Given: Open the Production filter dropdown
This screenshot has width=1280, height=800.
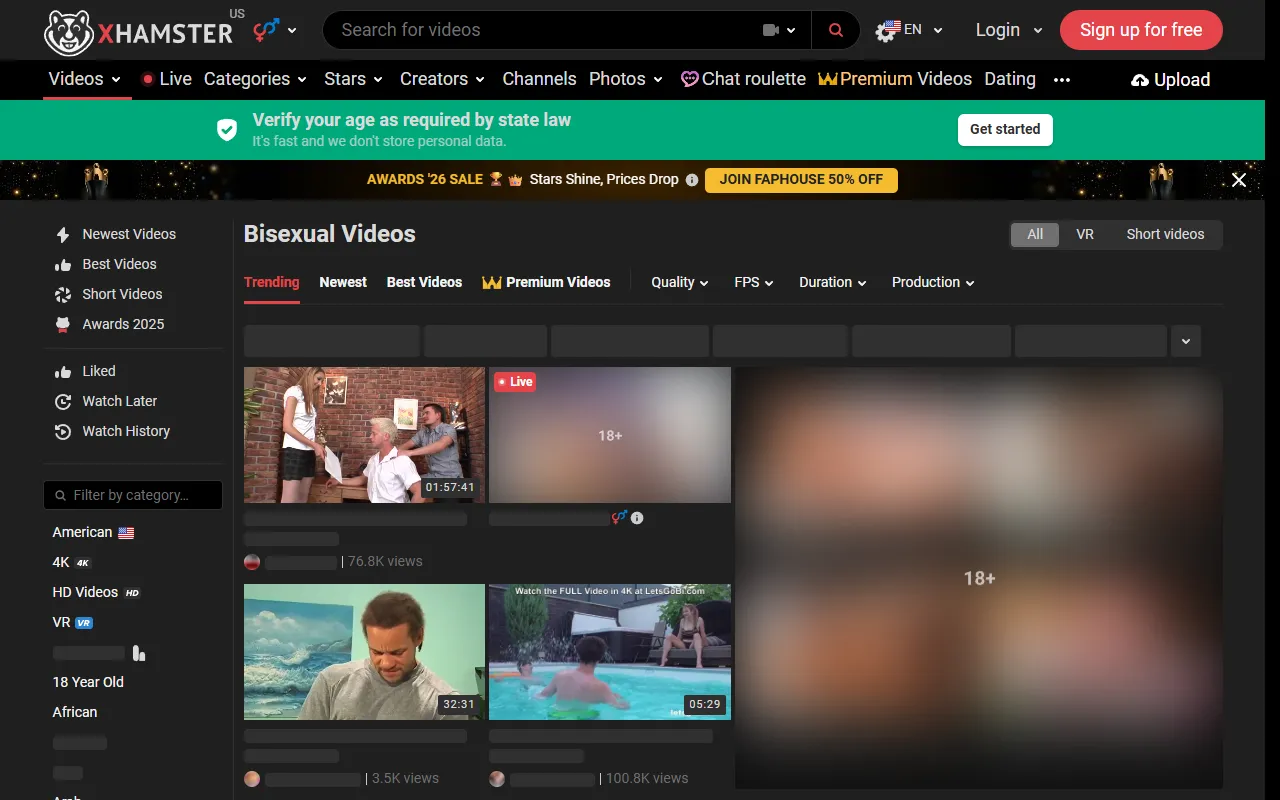Looking at the screenshot, I should pyautogui.click(x=933, y=282).
